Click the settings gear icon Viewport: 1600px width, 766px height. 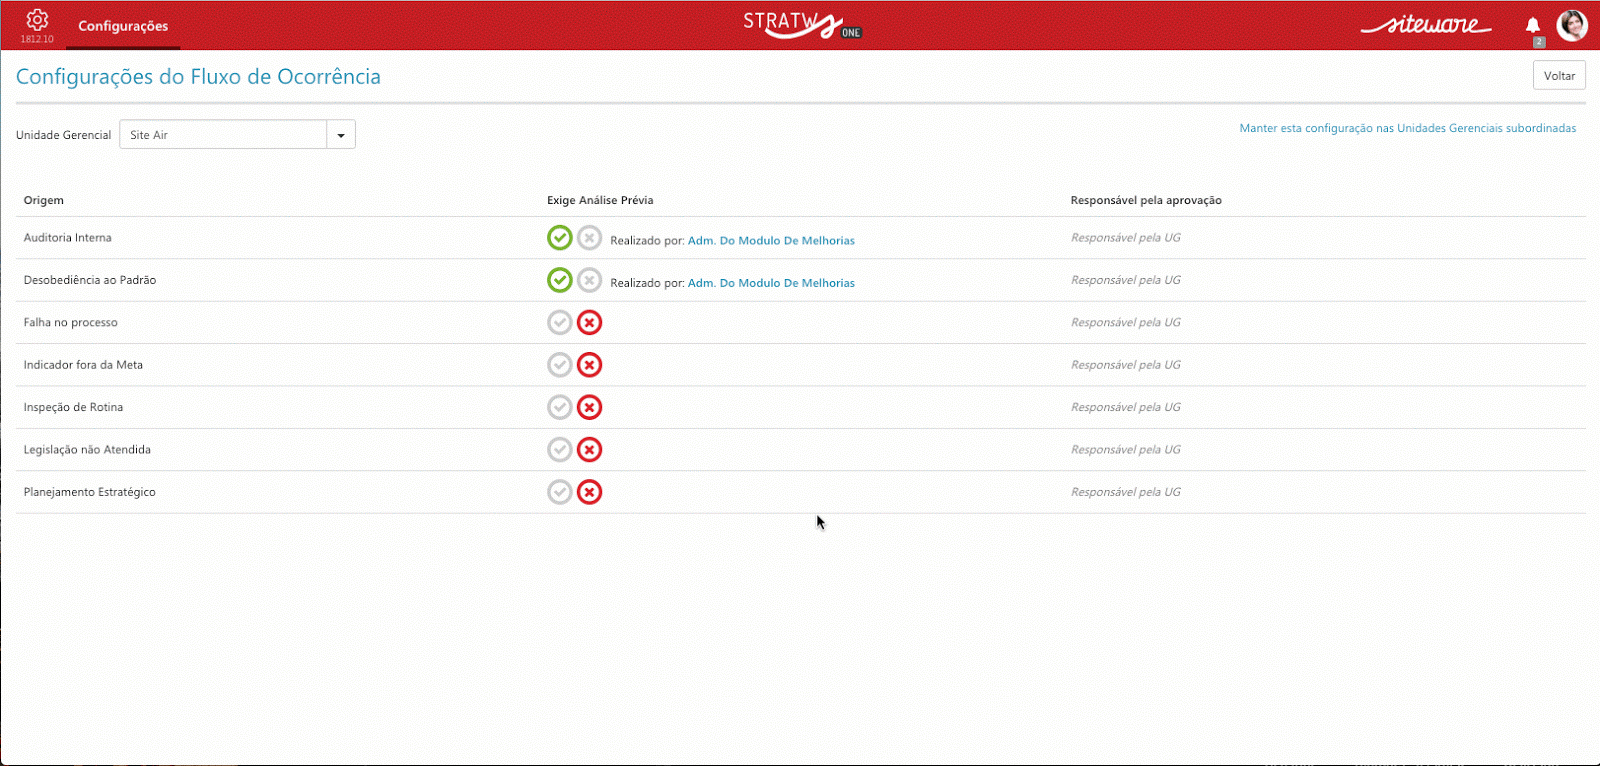point(37,19)
